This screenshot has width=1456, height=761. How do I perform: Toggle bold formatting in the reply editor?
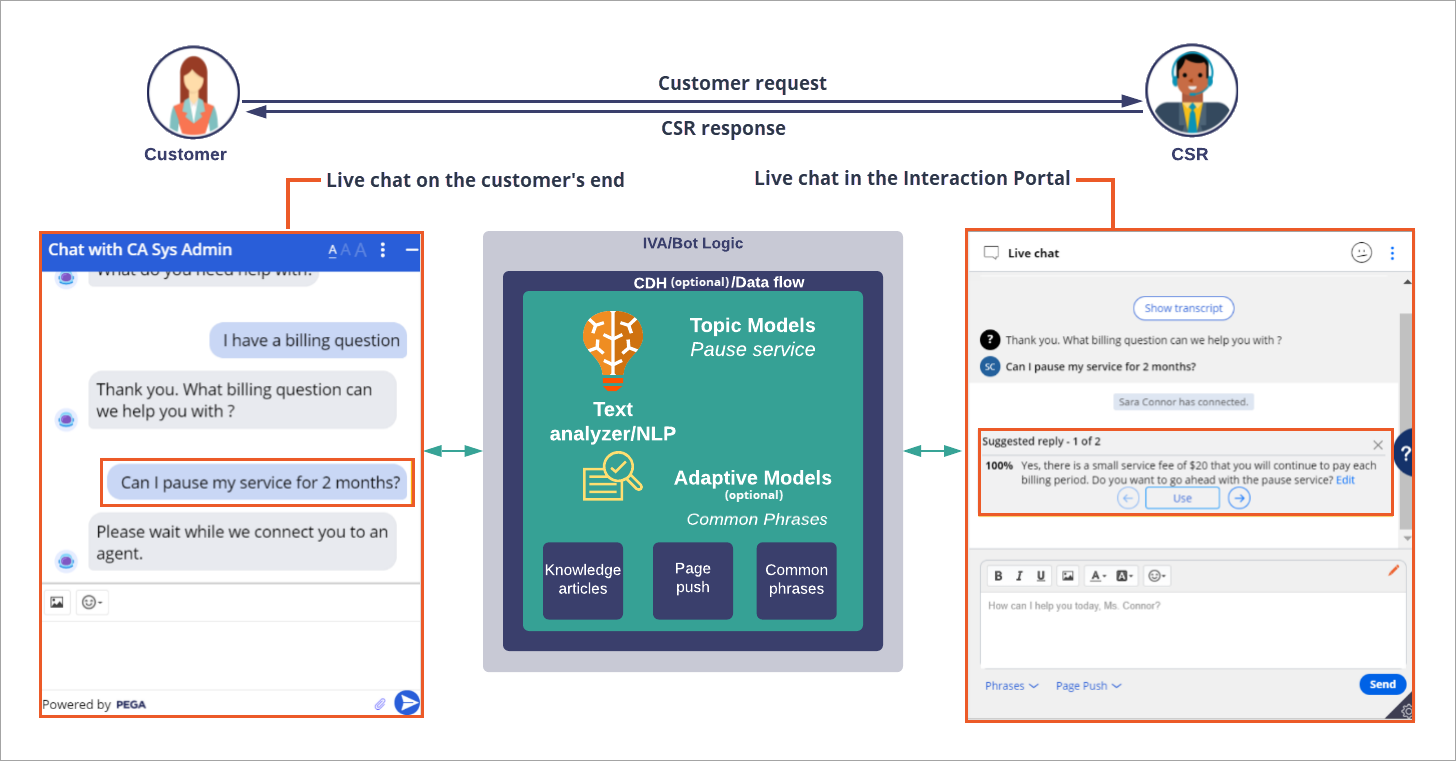(998, 576)
